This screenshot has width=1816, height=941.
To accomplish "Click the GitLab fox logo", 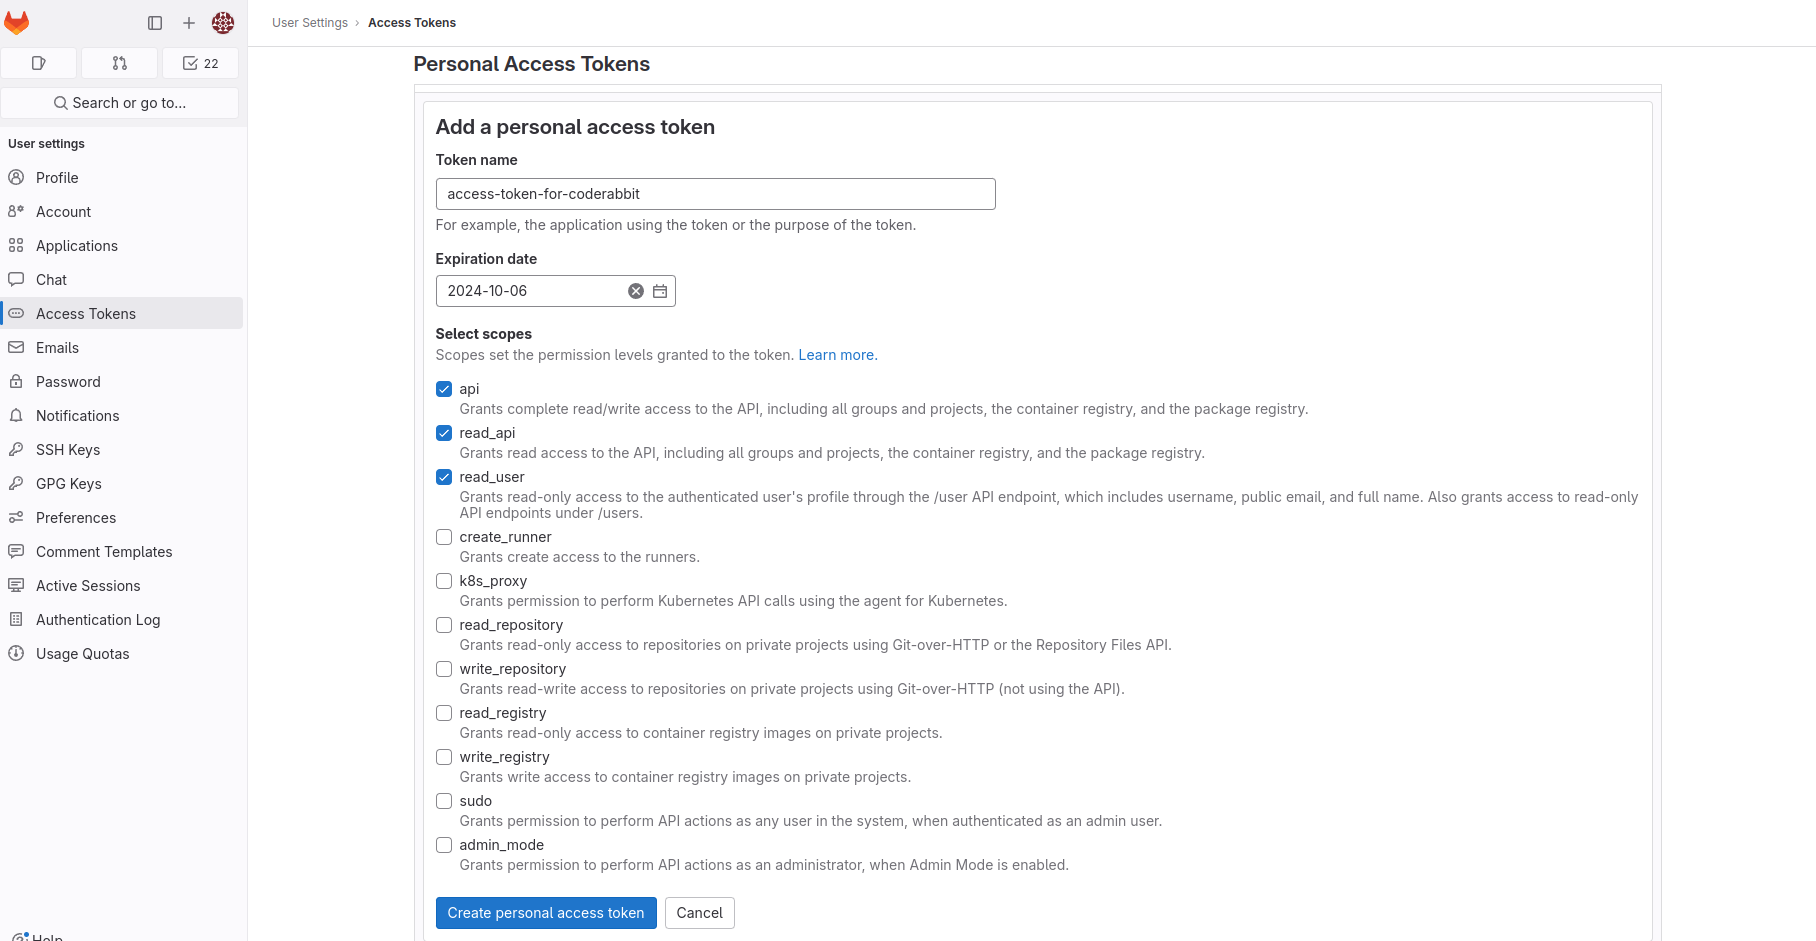I will coord(17,22).
